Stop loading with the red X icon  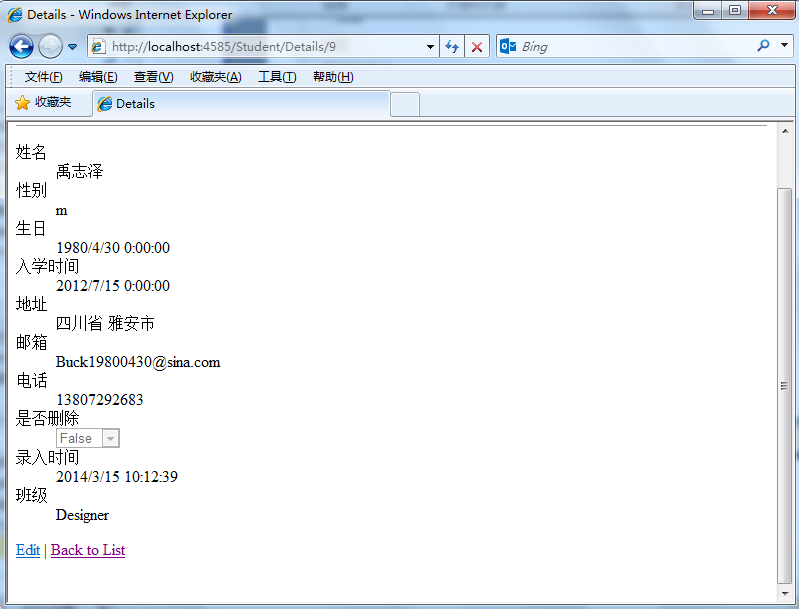477,47
